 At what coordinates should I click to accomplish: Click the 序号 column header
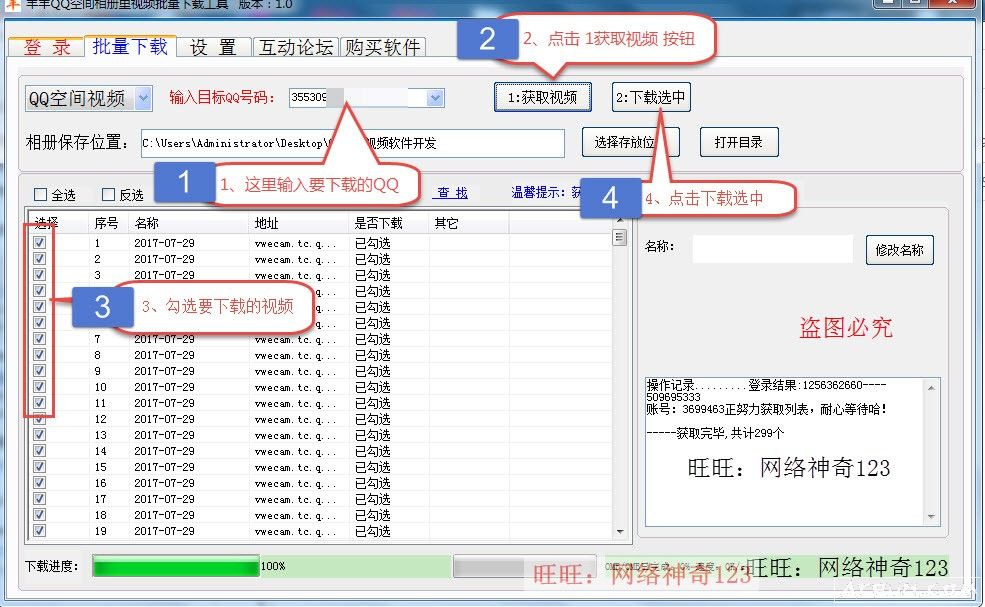pyautogui.click(x=106, y=223)
